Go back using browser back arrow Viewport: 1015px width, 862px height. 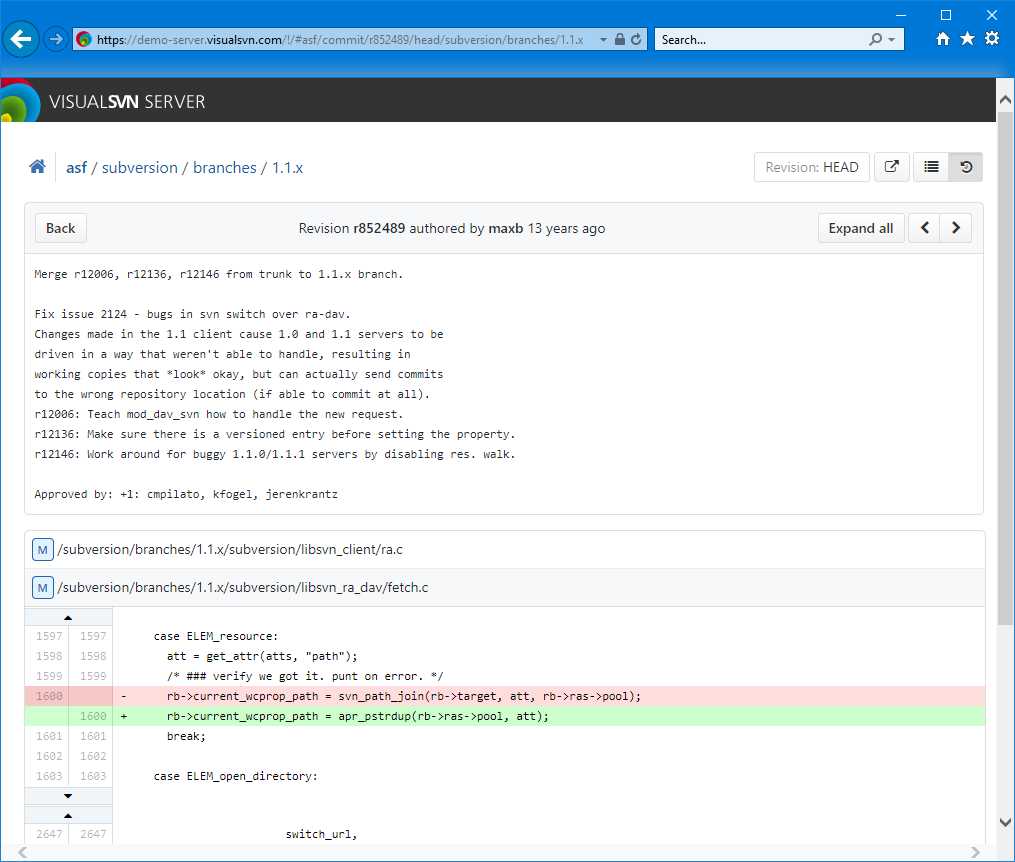(21, 39)
